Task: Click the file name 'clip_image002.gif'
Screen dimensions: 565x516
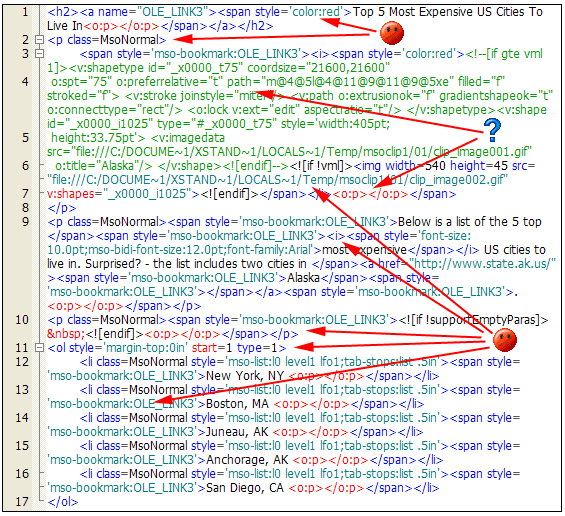Action: [x=456, y=180]
